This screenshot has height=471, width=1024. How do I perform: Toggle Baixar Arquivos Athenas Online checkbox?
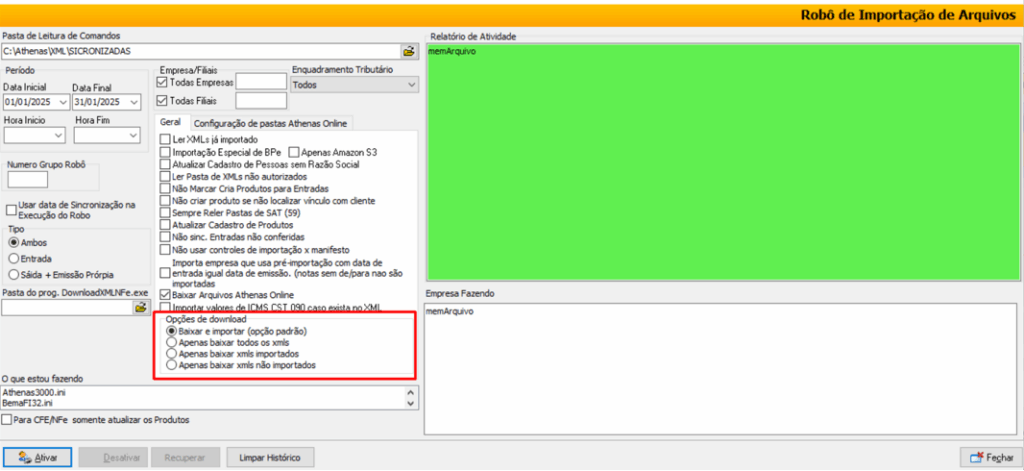click(166, 295)
